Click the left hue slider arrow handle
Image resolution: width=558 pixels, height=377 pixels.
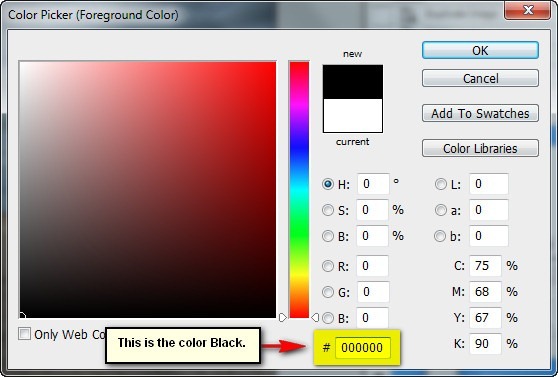tap(283, 318)
